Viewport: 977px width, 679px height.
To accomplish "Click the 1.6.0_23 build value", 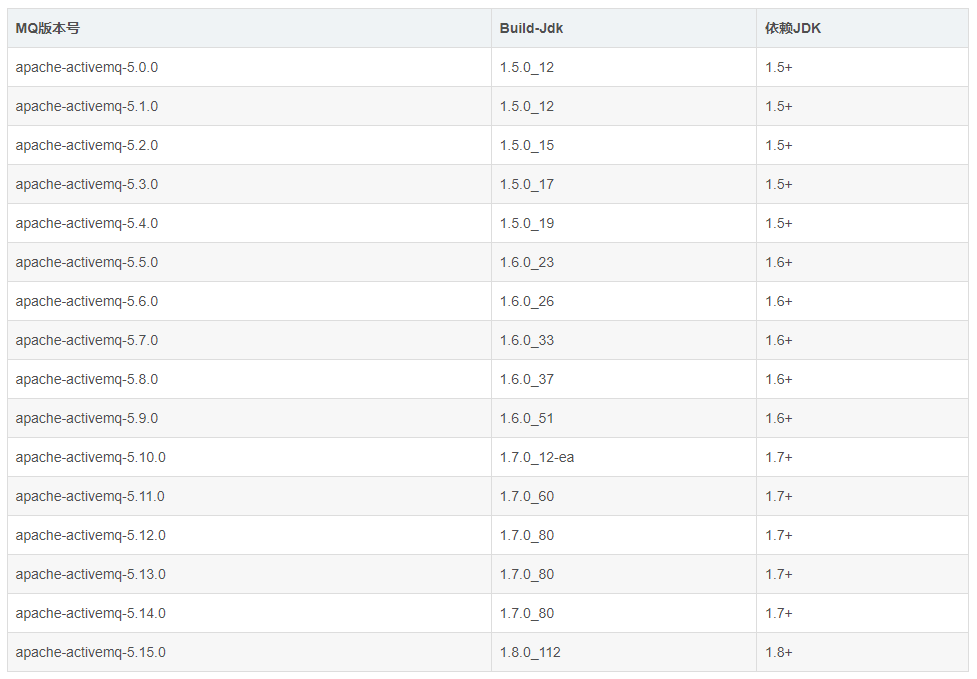I will (527, 263).
